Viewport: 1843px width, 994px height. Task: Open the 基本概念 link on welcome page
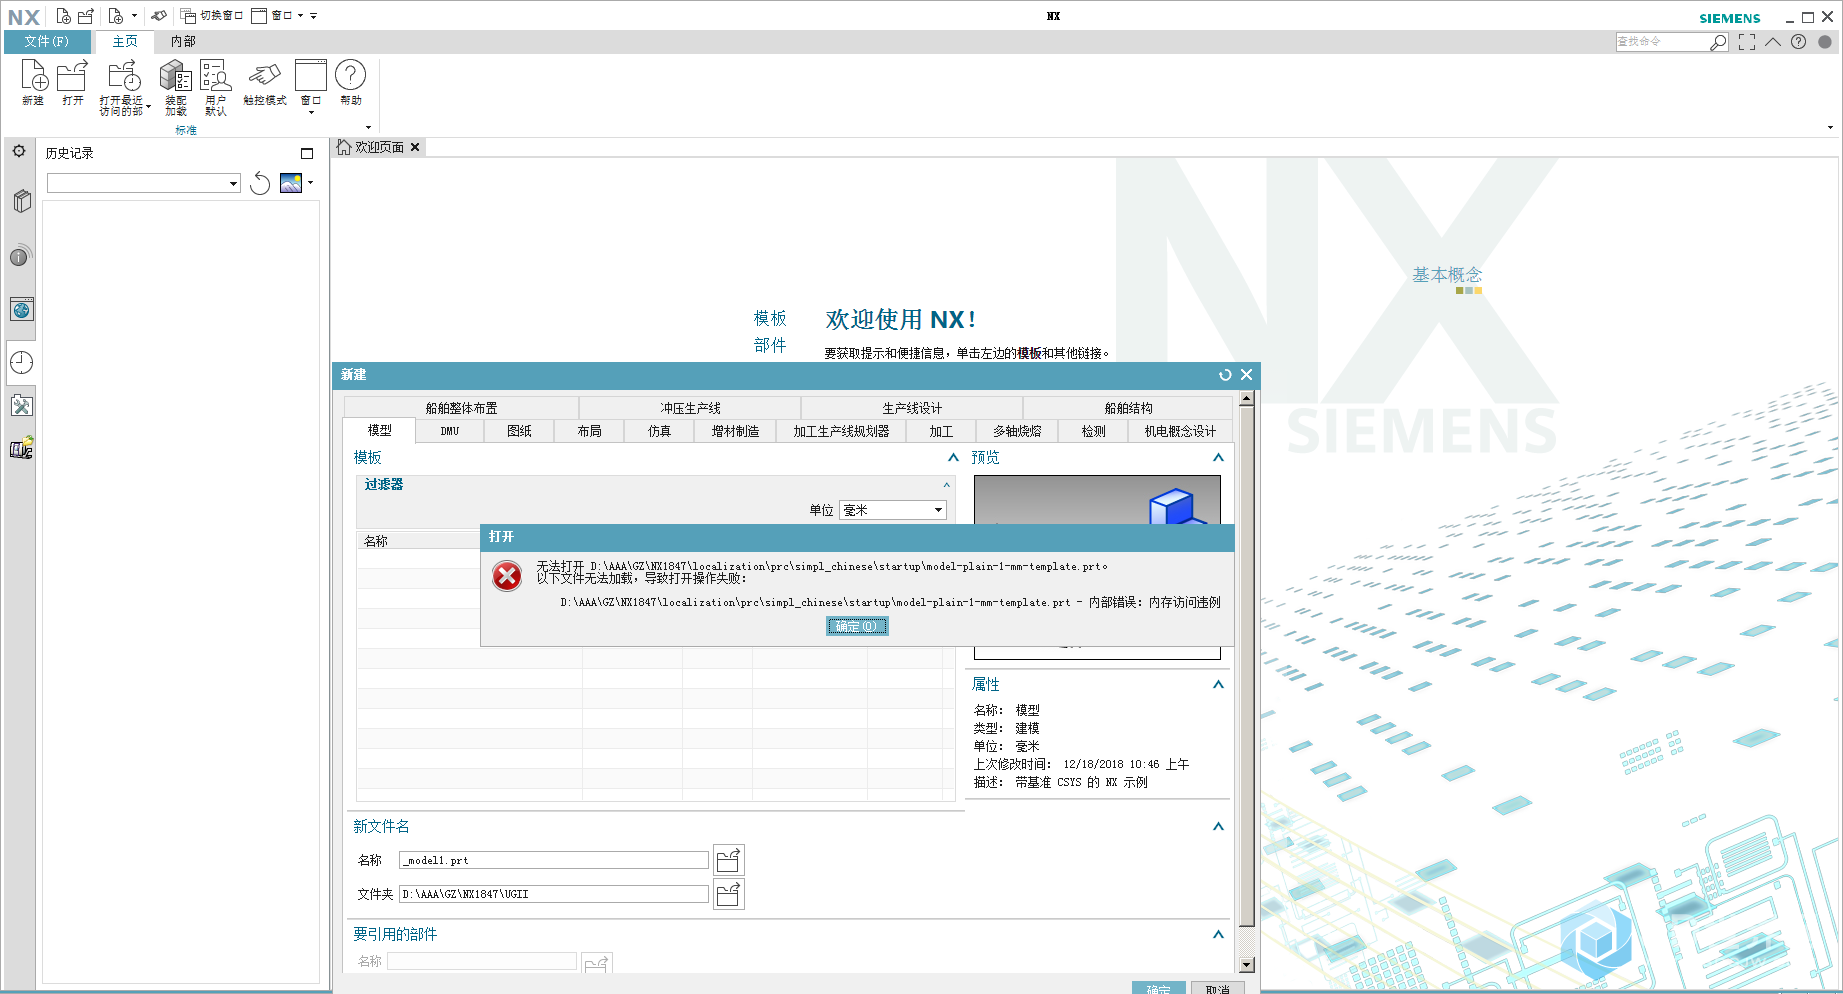click(x=1447, y=274)
